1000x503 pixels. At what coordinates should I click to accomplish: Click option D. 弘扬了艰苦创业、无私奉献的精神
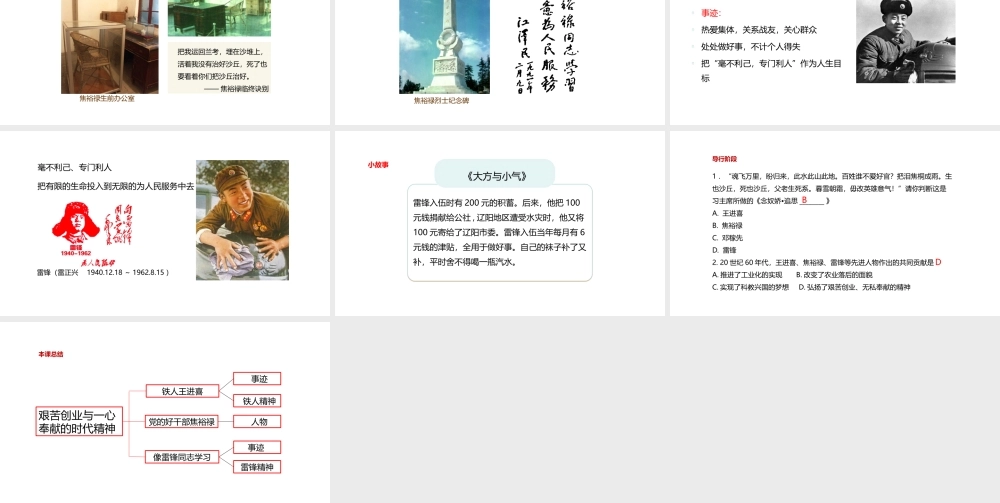855,287
